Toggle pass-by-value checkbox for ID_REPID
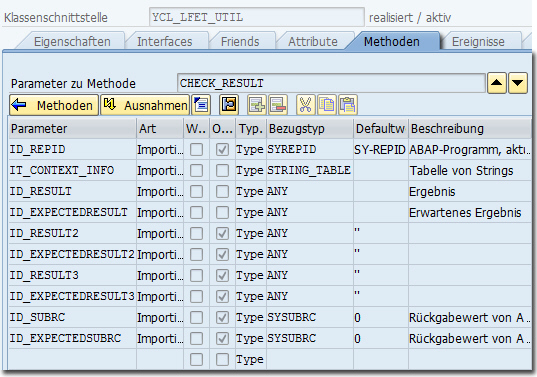Screen dimensions: 537x377 (x=196, y=150)
